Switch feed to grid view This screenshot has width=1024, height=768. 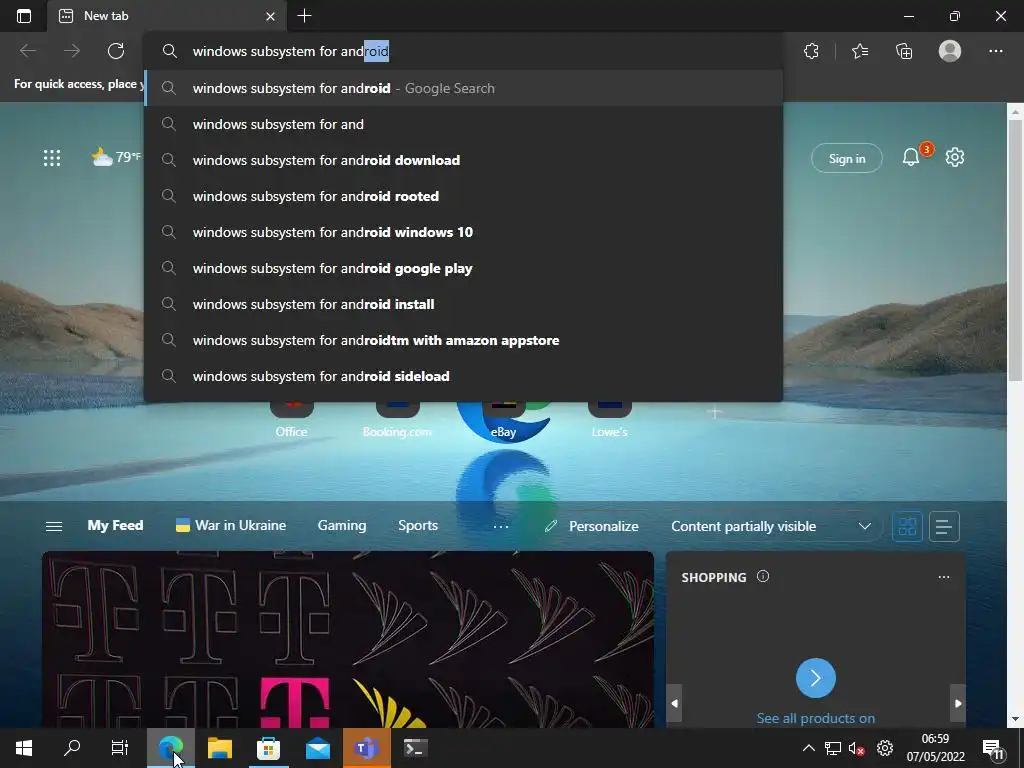click(907, 526)
